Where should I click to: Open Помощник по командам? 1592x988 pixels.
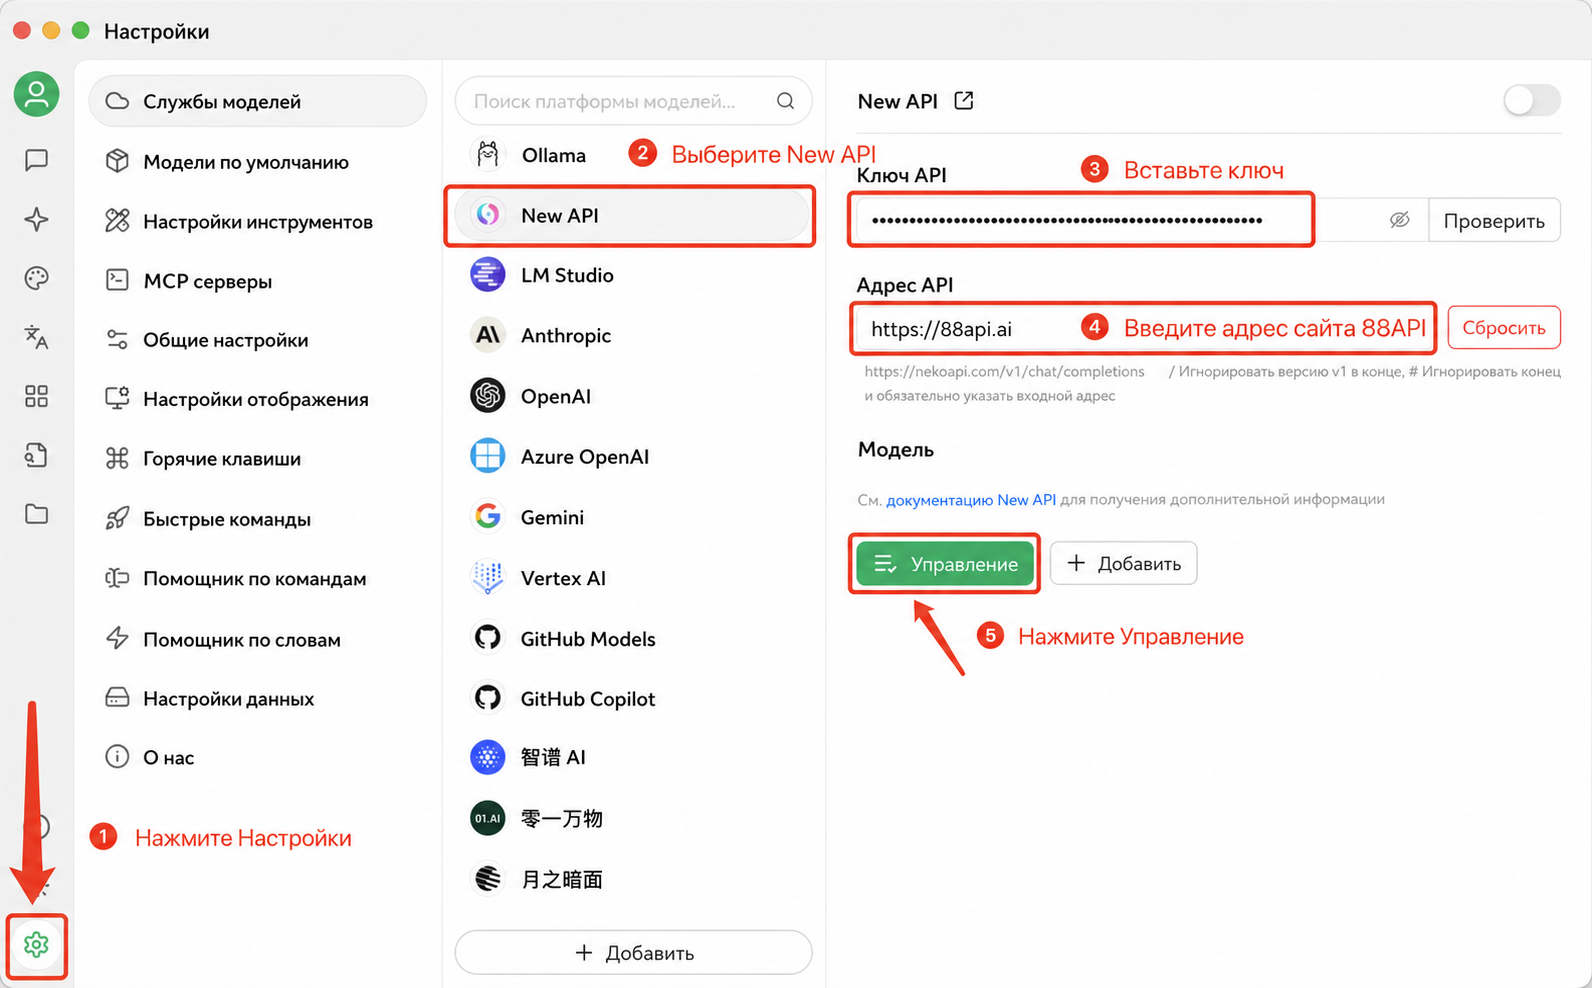click(258, 578)
